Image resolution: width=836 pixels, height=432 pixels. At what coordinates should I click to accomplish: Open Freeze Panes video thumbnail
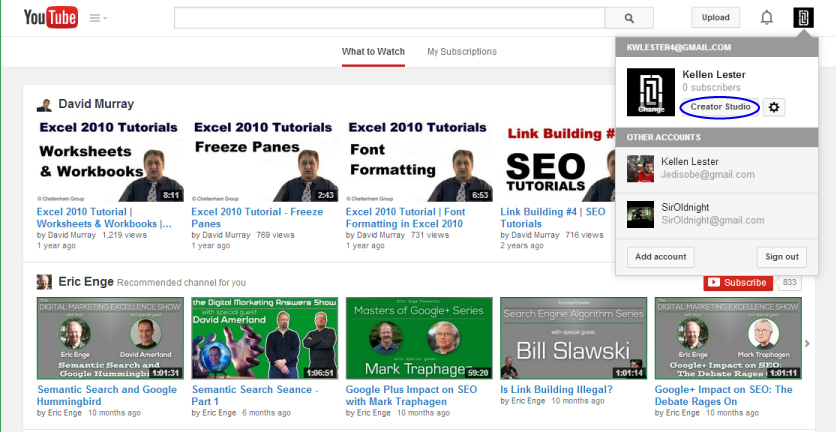[264, 160]
